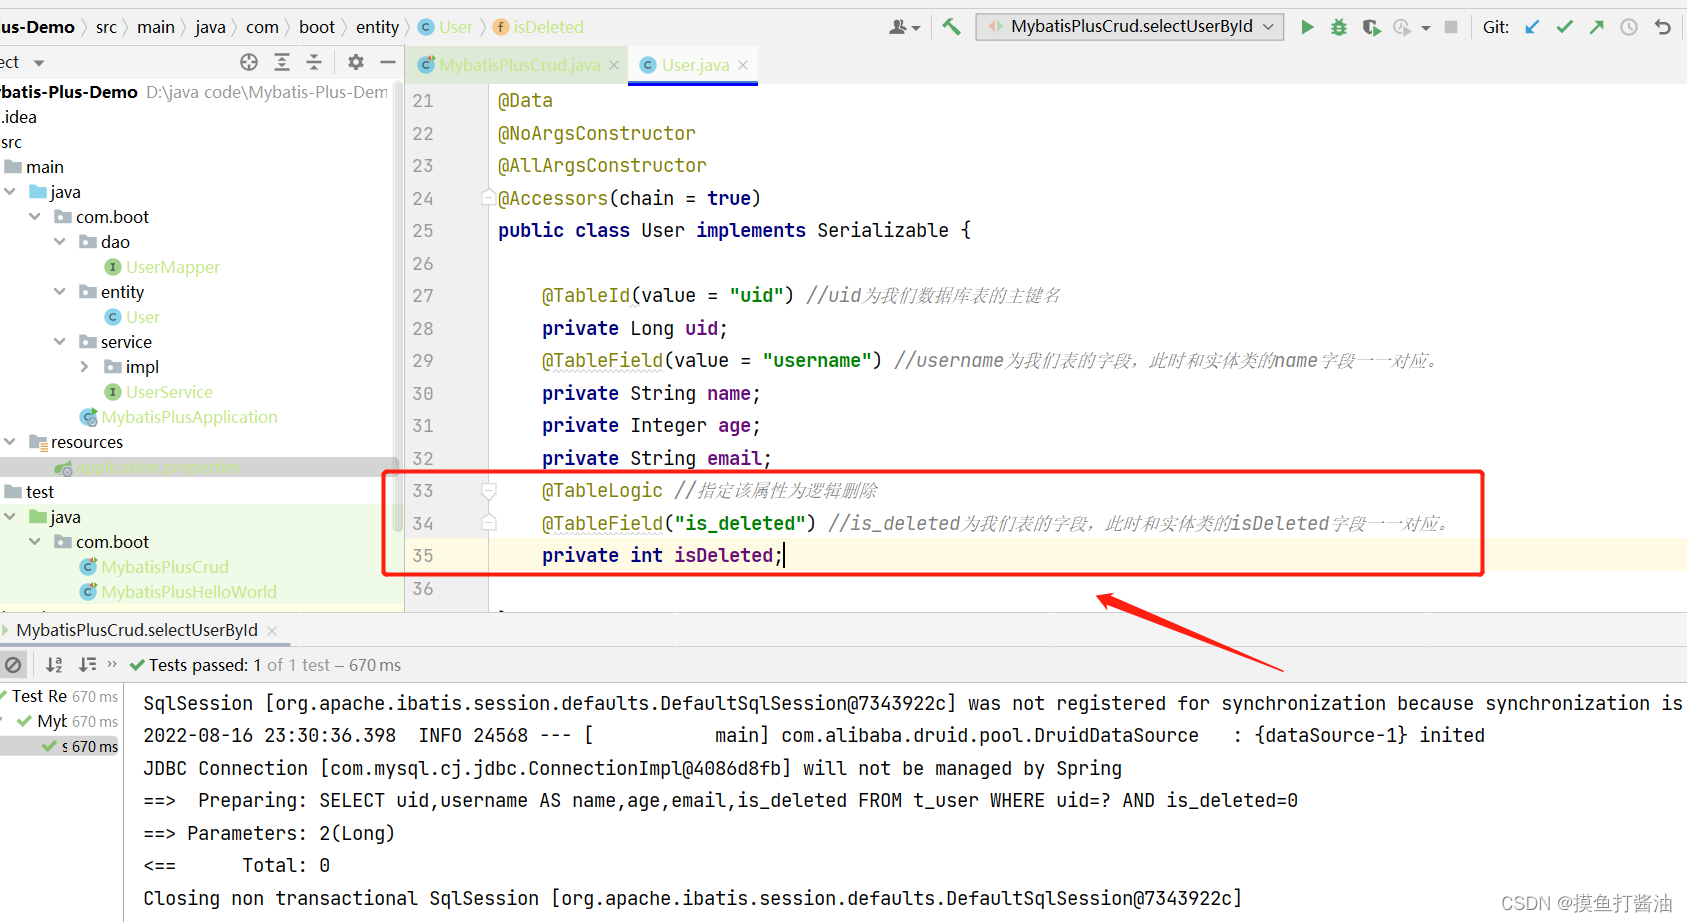Run with coverage using the shield icon
The image size is (1687, 922).
point(1371,27)
